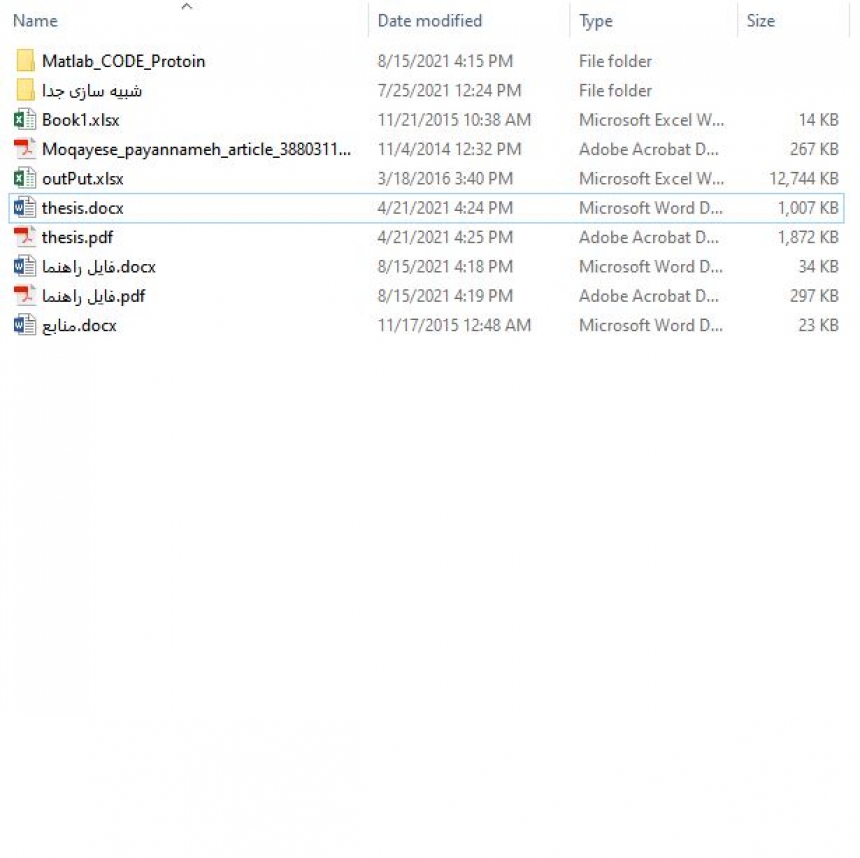Click the date 4/21/2021 4:24 PM
The image size is (860, 858).
click(445, 208)
